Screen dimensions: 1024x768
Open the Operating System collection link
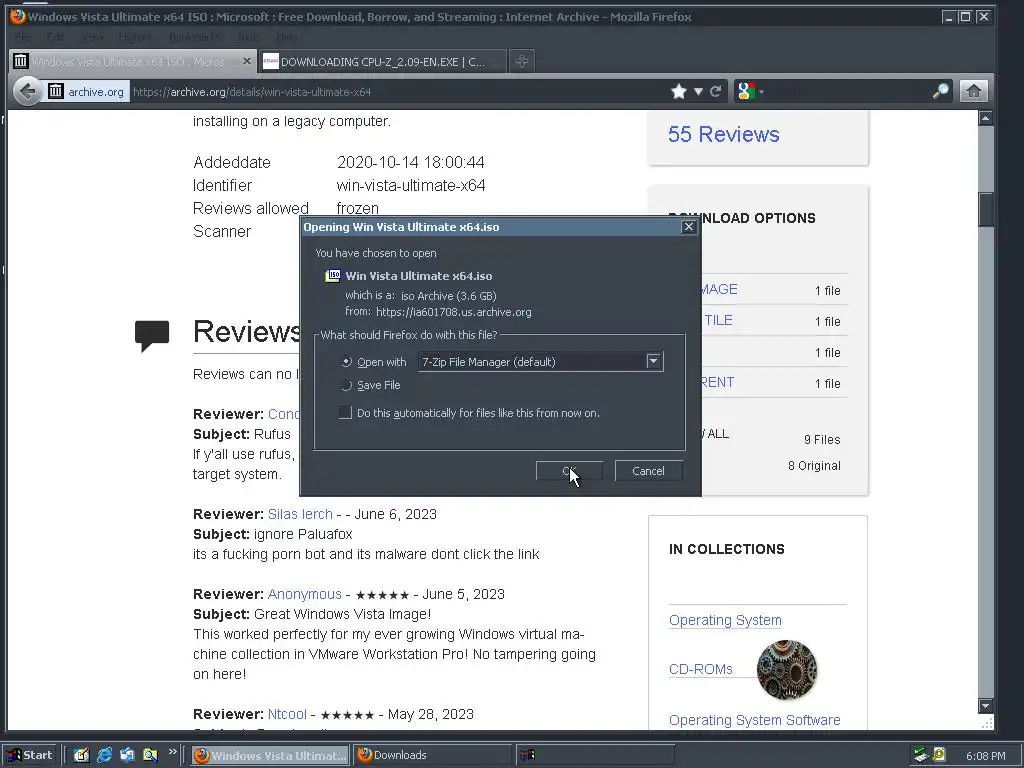(x=725, y=620)
